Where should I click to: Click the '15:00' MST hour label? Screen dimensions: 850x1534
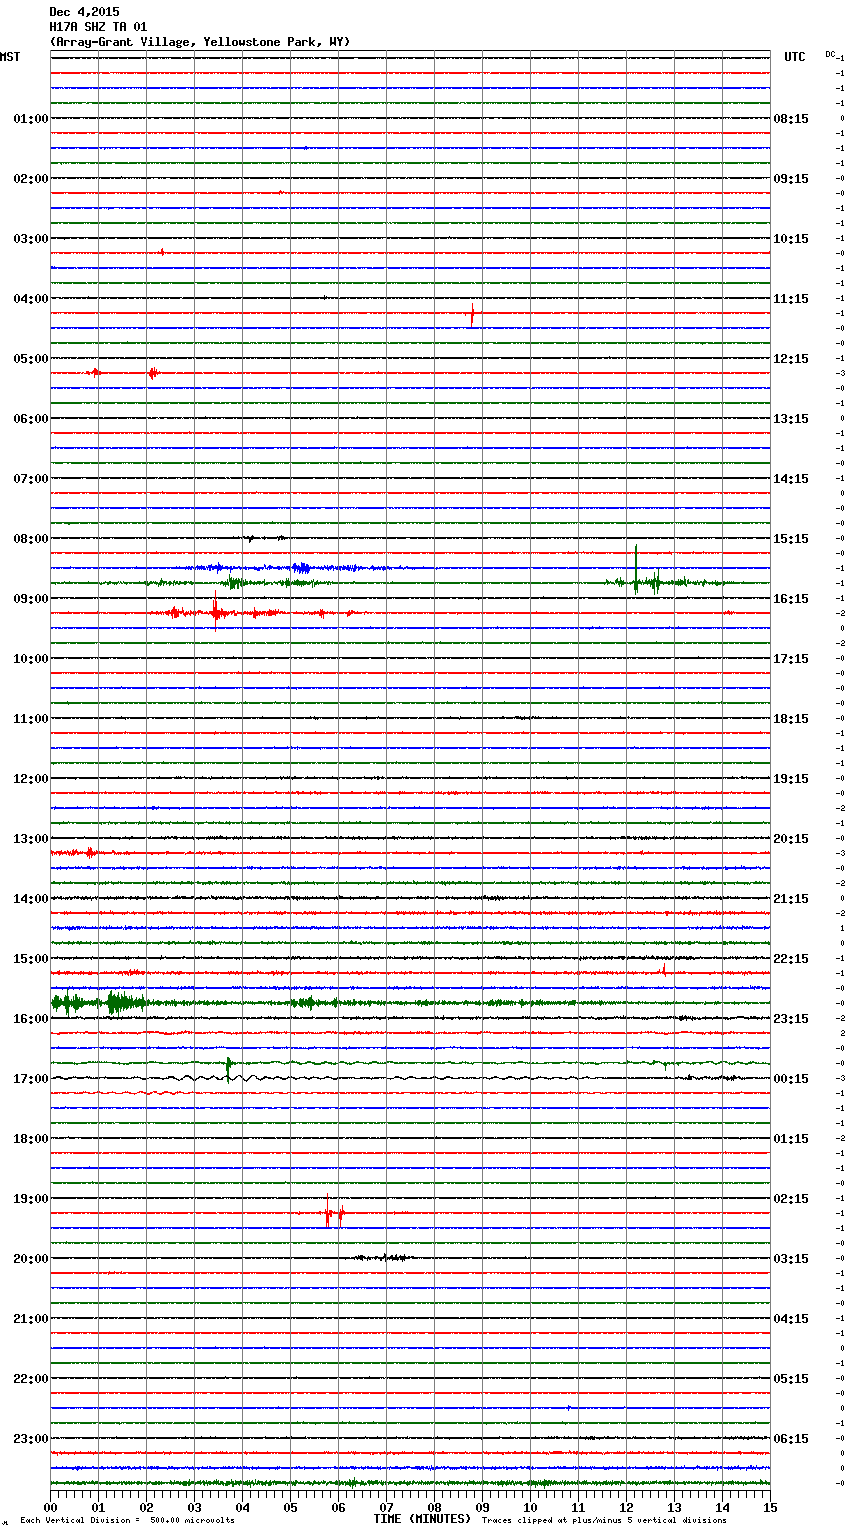point(31,959)
